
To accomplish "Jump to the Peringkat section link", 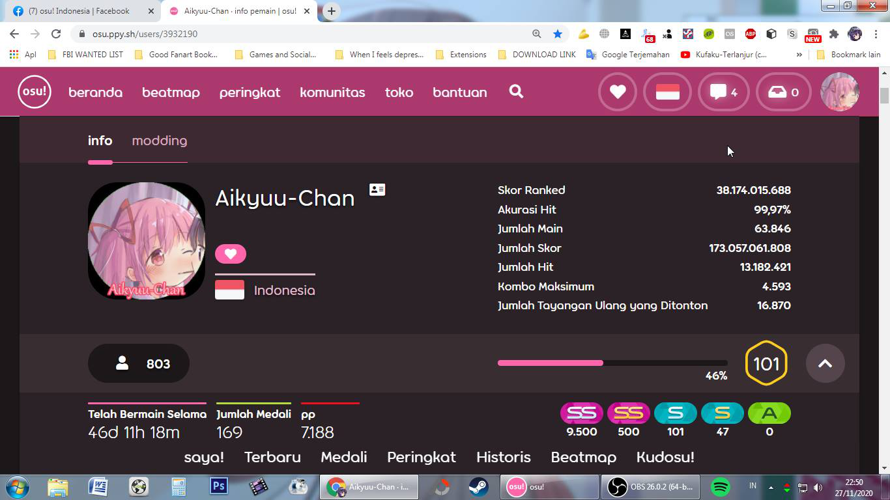I will point(421,457).
